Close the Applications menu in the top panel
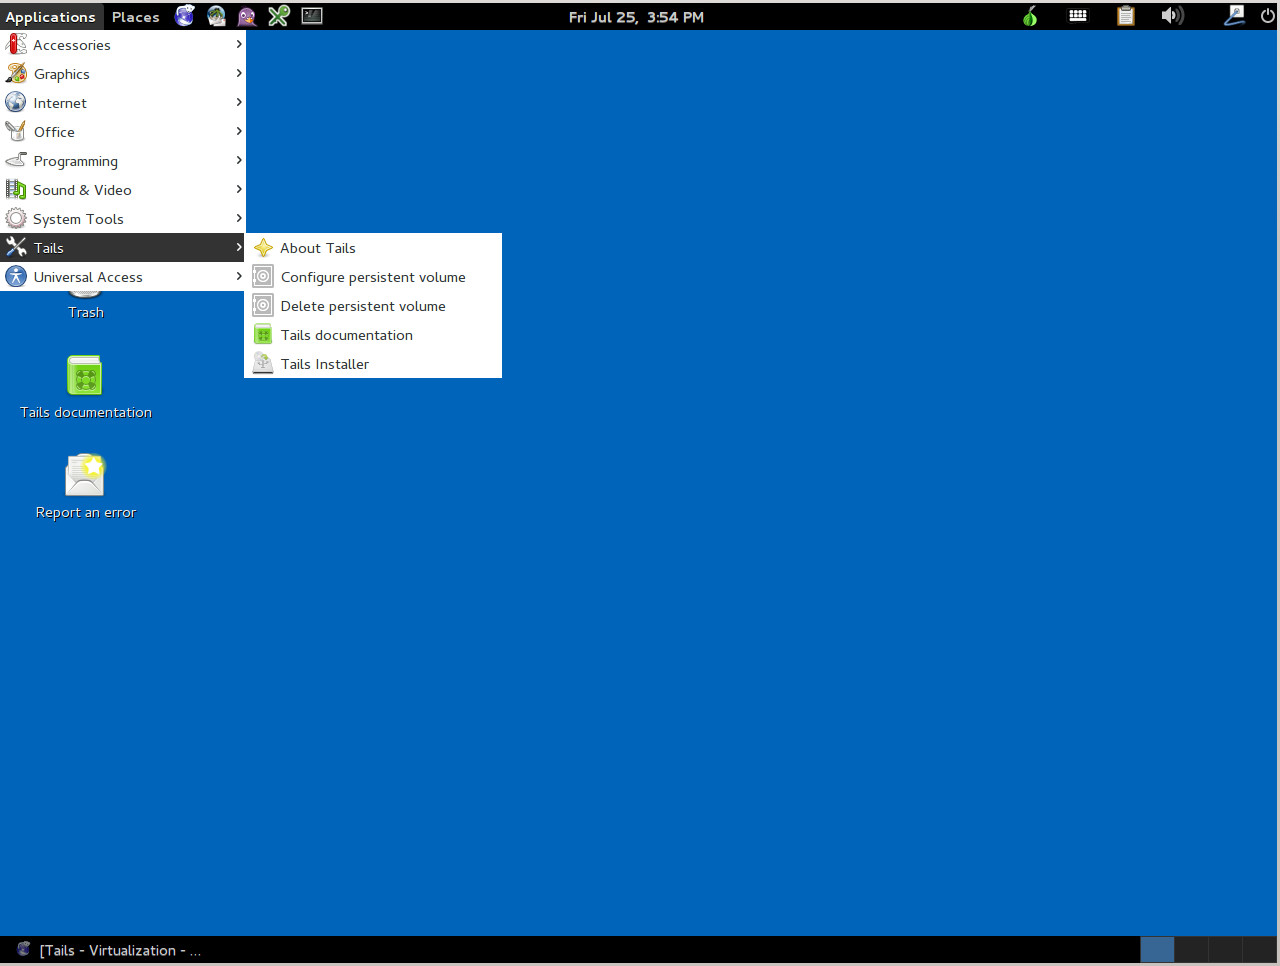The width and height of the screenshot is (1280, 966). click(50, 17)
